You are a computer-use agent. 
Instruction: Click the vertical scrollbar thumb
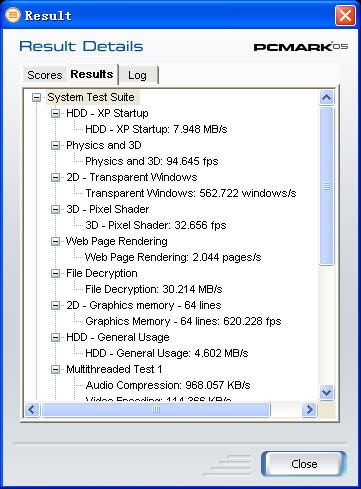coord(326,186)
